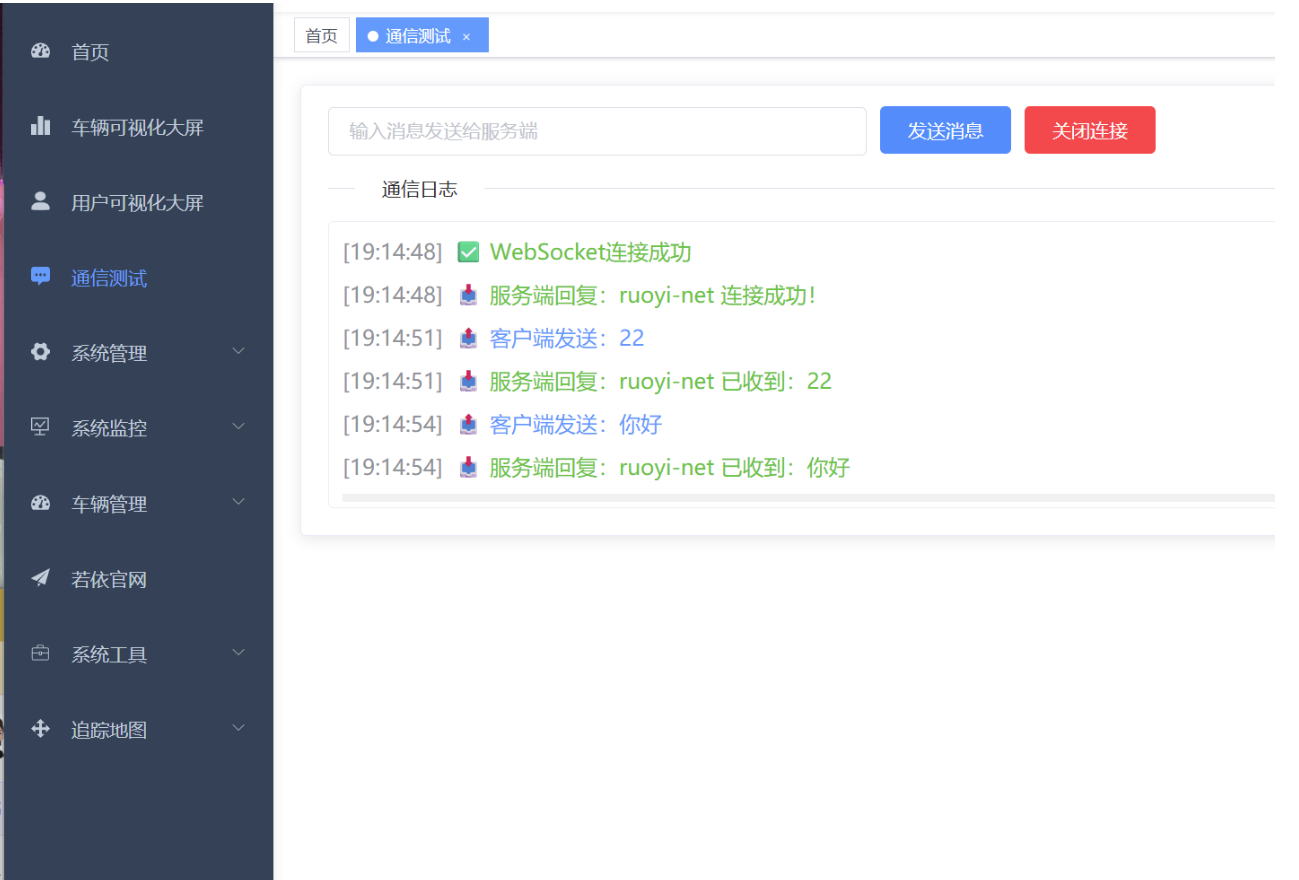This screenshot has height=880, width=1299.
Task: Close the 通信测试 tab
Action: 466,37
